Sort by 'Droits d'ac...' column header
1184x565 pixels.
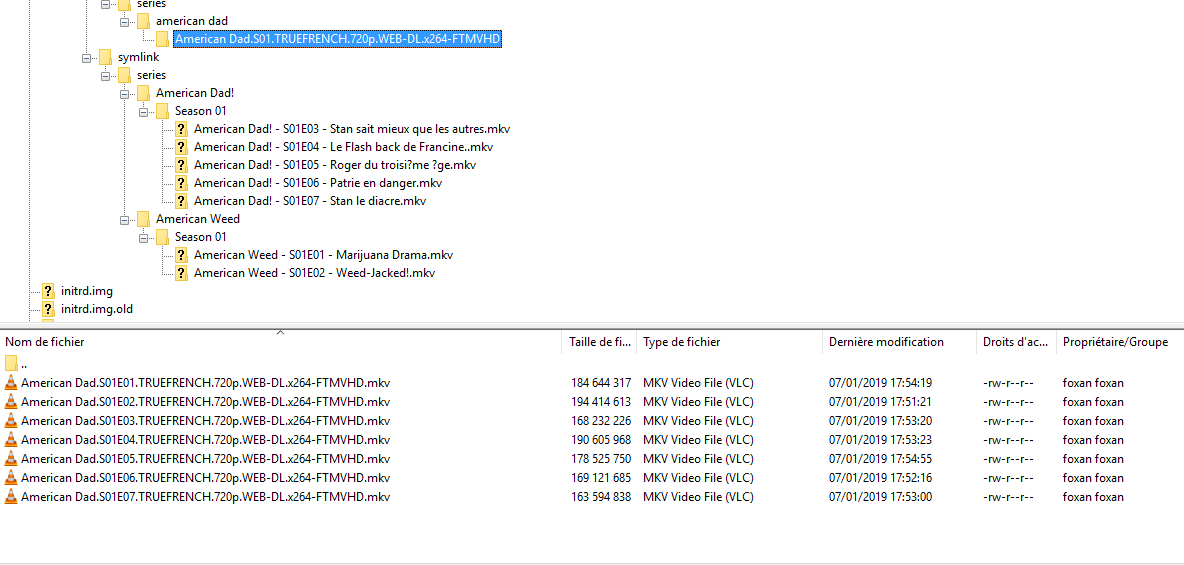click(1016, 342)
